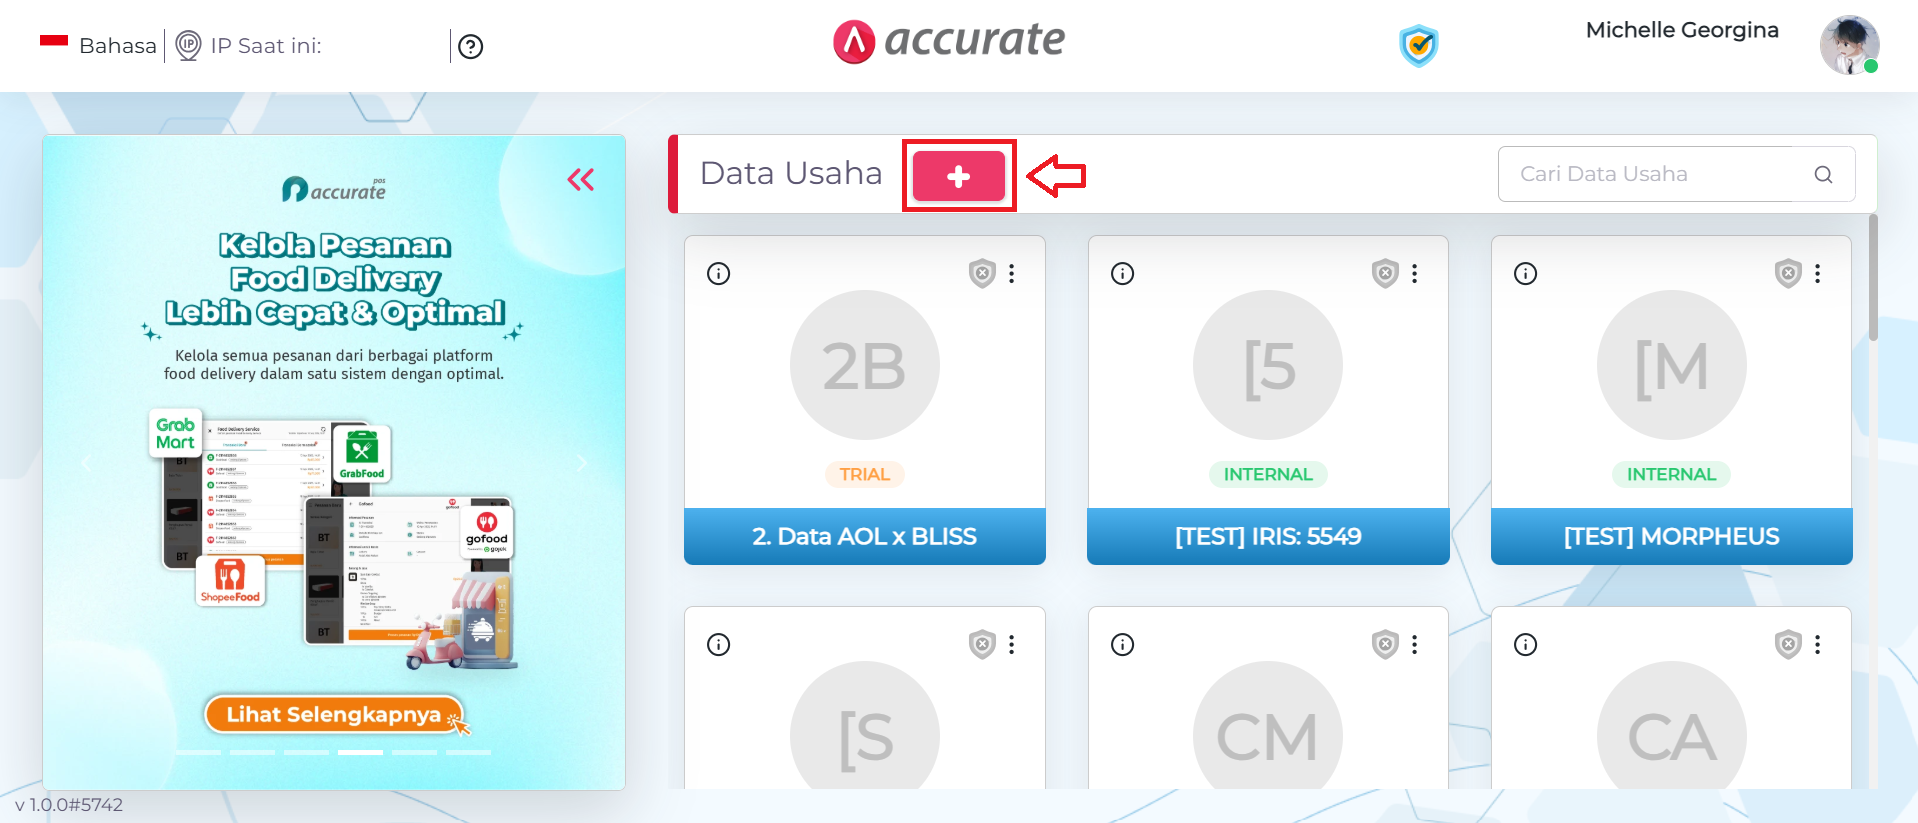Image resolution: width=1918 pixels, height=823 pixels.
Task: Click the search magnifier icon
Action: (1823, 175)
